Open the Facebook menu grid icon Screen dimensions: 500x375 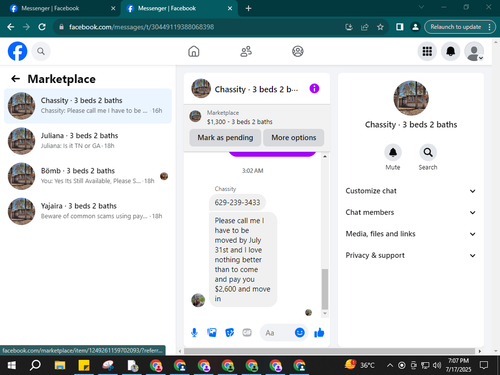click(427, 51)
